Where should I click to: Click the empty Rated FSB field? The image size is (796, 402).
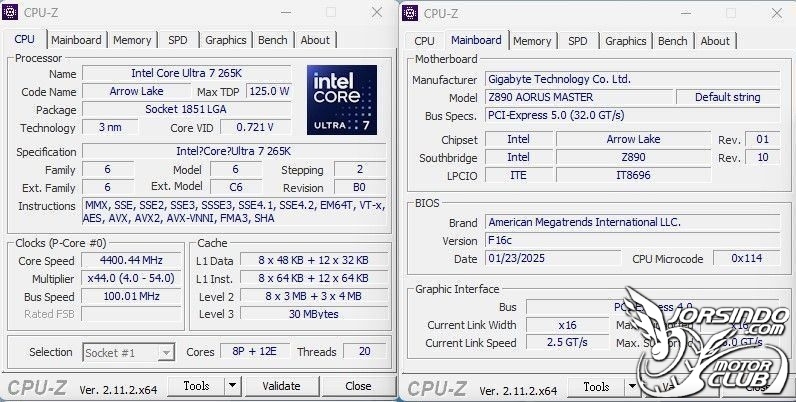[131, 314]
